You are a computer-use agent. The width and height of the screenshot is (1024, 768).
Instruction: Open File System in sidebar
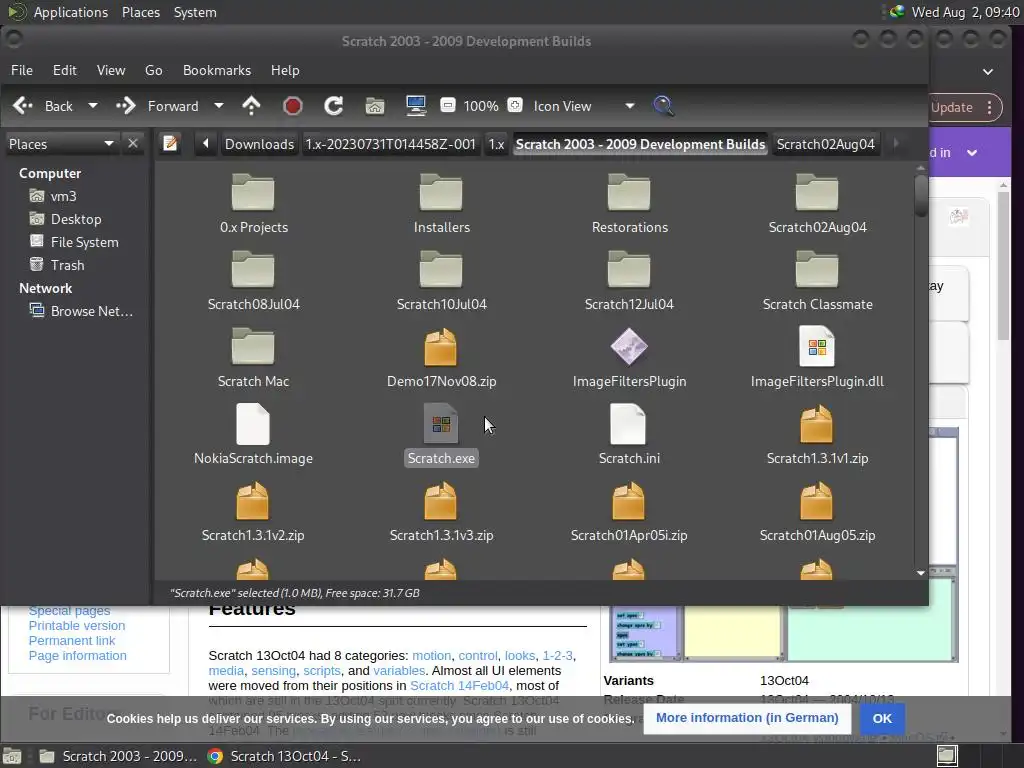tap(74, 242)
